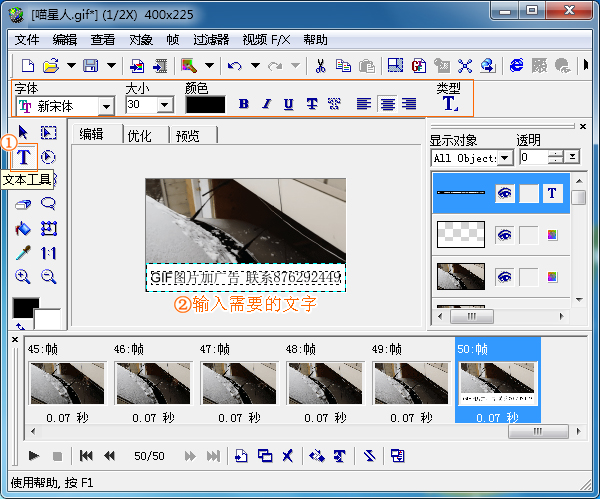
Task: Open the 文件 menu
Action: (27, 39)
